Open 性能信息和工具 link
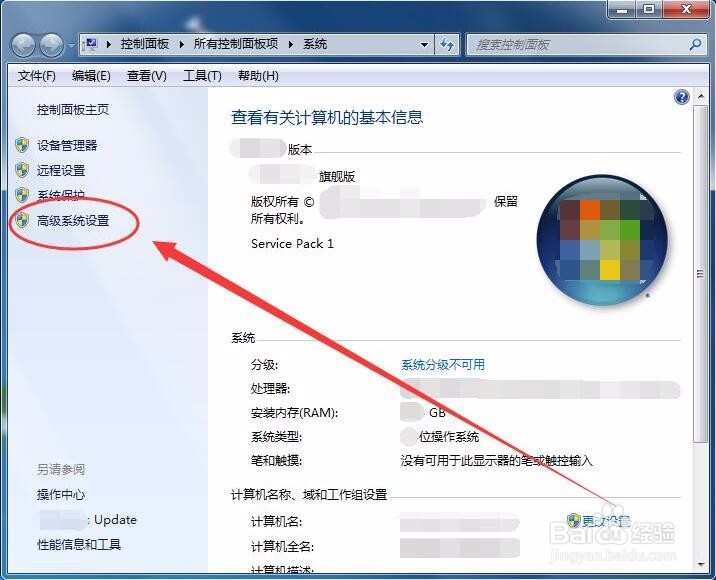 (79, 544)
